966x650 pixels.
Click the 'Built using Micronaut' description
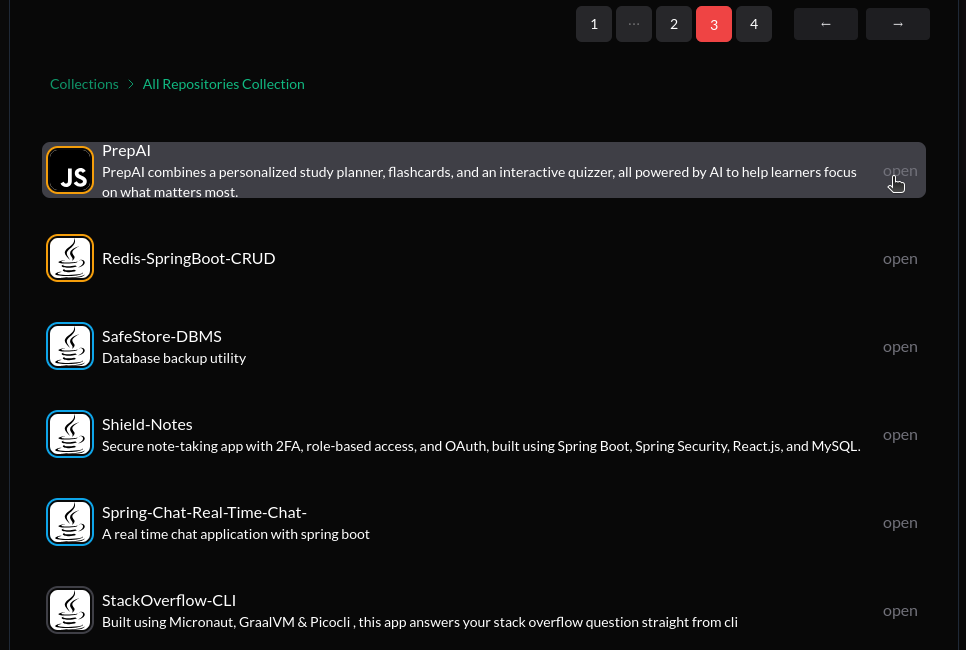click(x=420, y=622)
